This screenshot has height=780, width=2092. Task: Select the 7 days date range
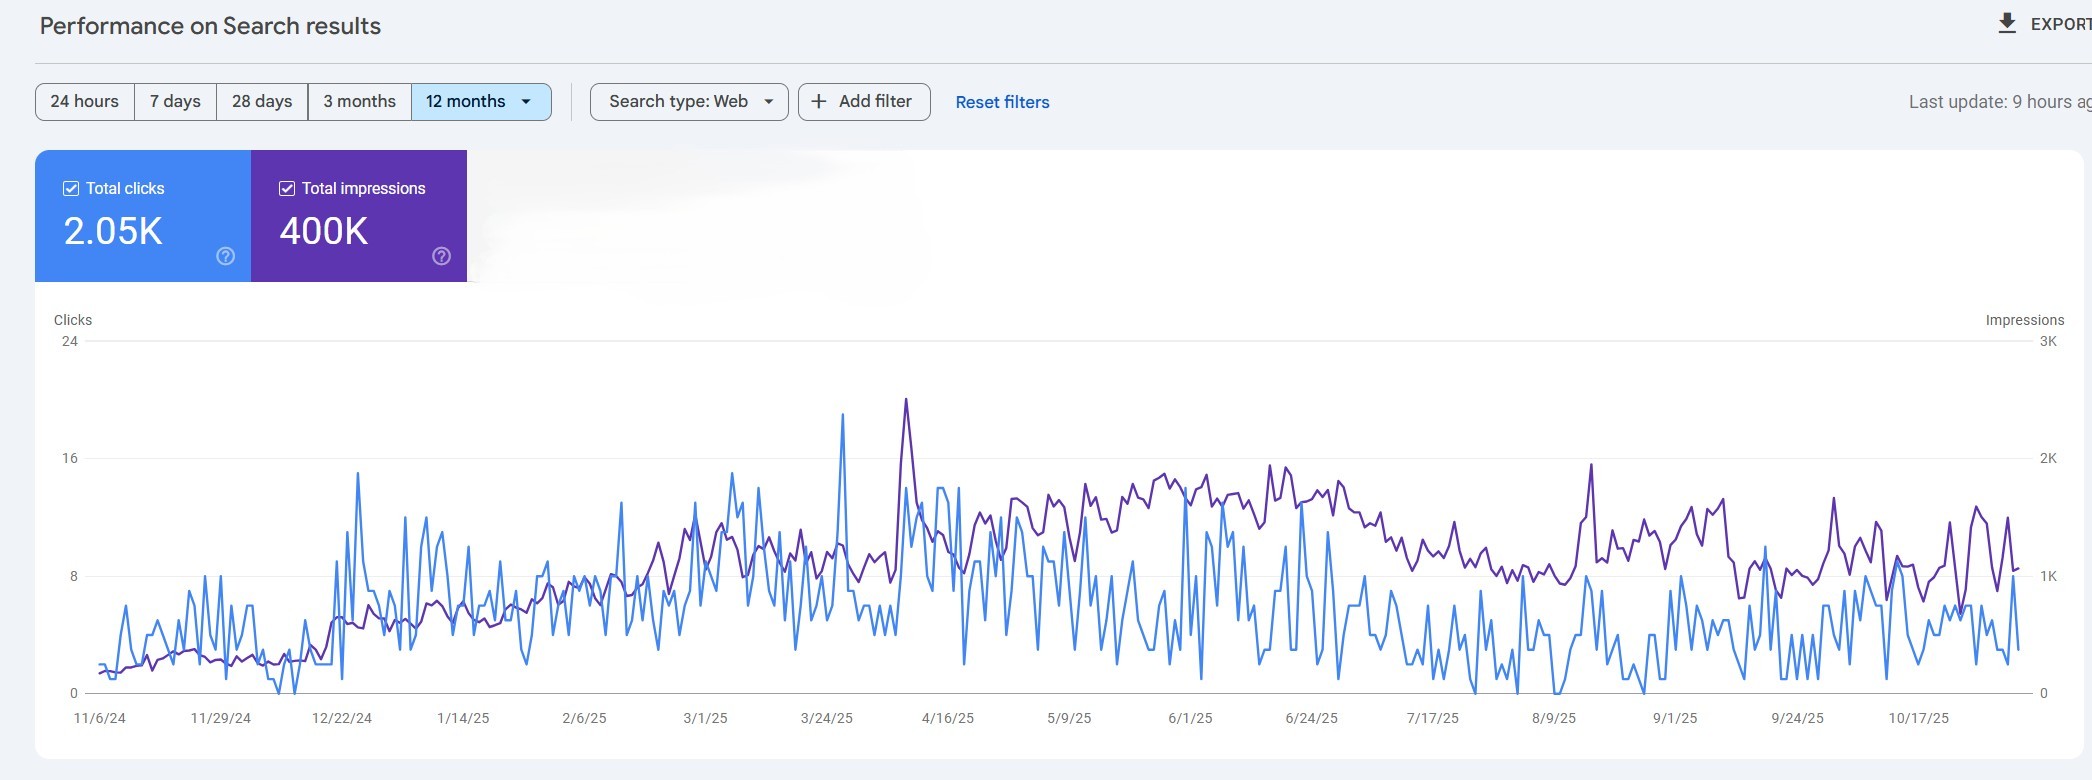coord(175,102)
